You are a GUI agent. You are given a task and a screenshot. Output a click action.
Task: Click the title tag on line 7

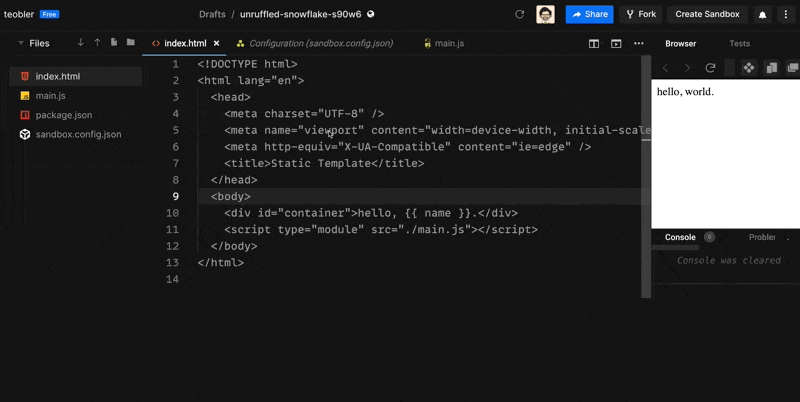click(x=324, y=164)
